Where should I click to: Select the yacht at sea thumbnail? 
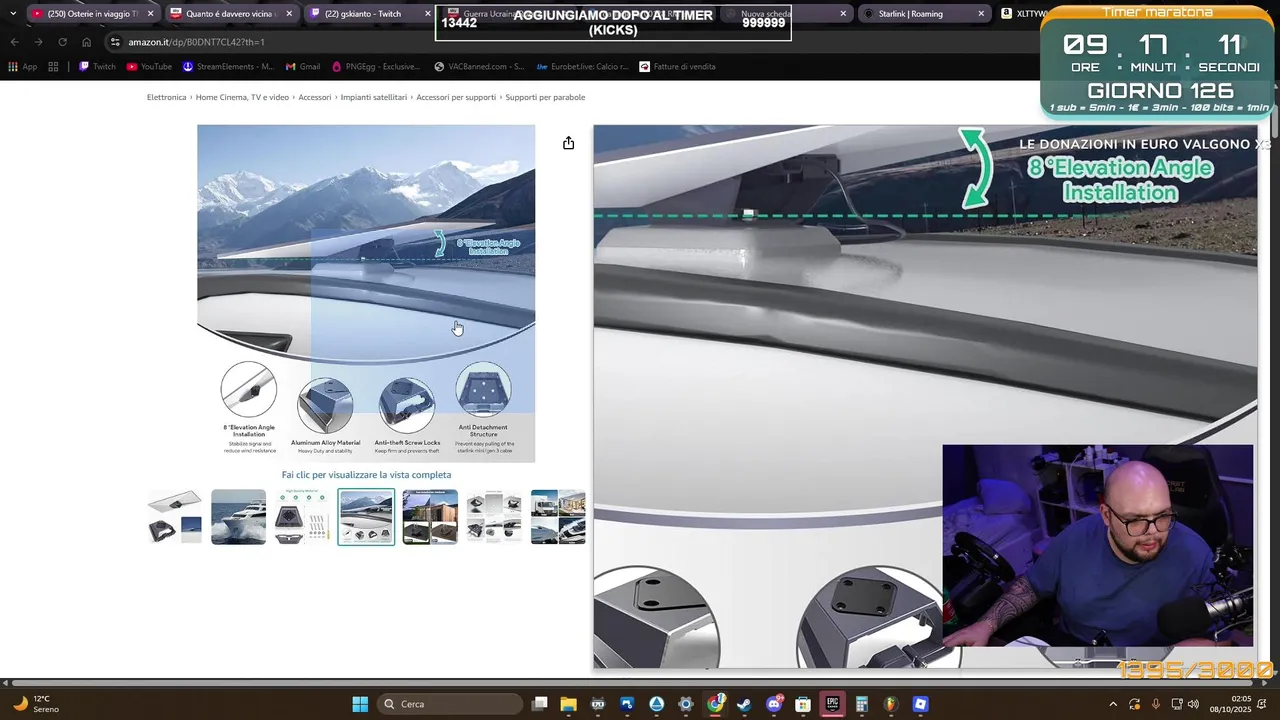238,517
